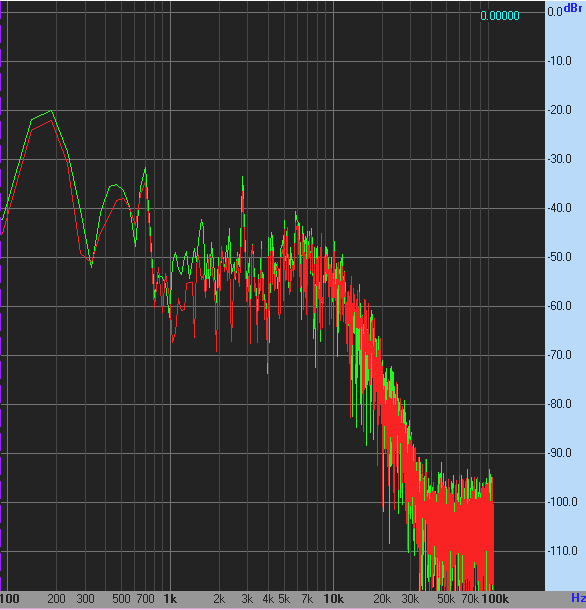586x610 pixels.
Task: Click the -20.0 level axis label
Action: 560,110
